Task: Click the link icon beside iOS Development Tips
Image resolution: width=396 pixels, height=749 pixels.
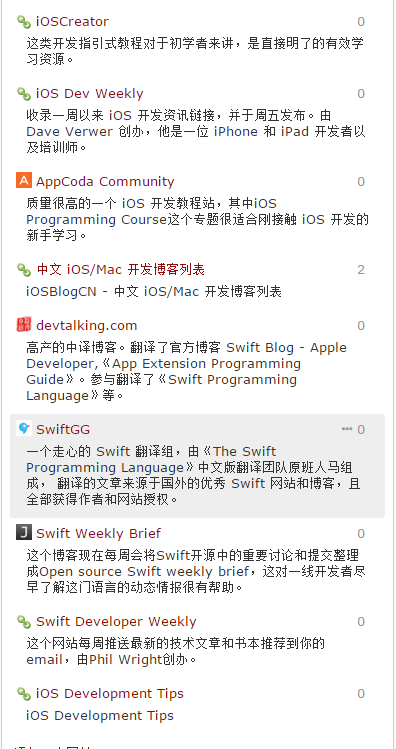Action: (x=24, y=693)
